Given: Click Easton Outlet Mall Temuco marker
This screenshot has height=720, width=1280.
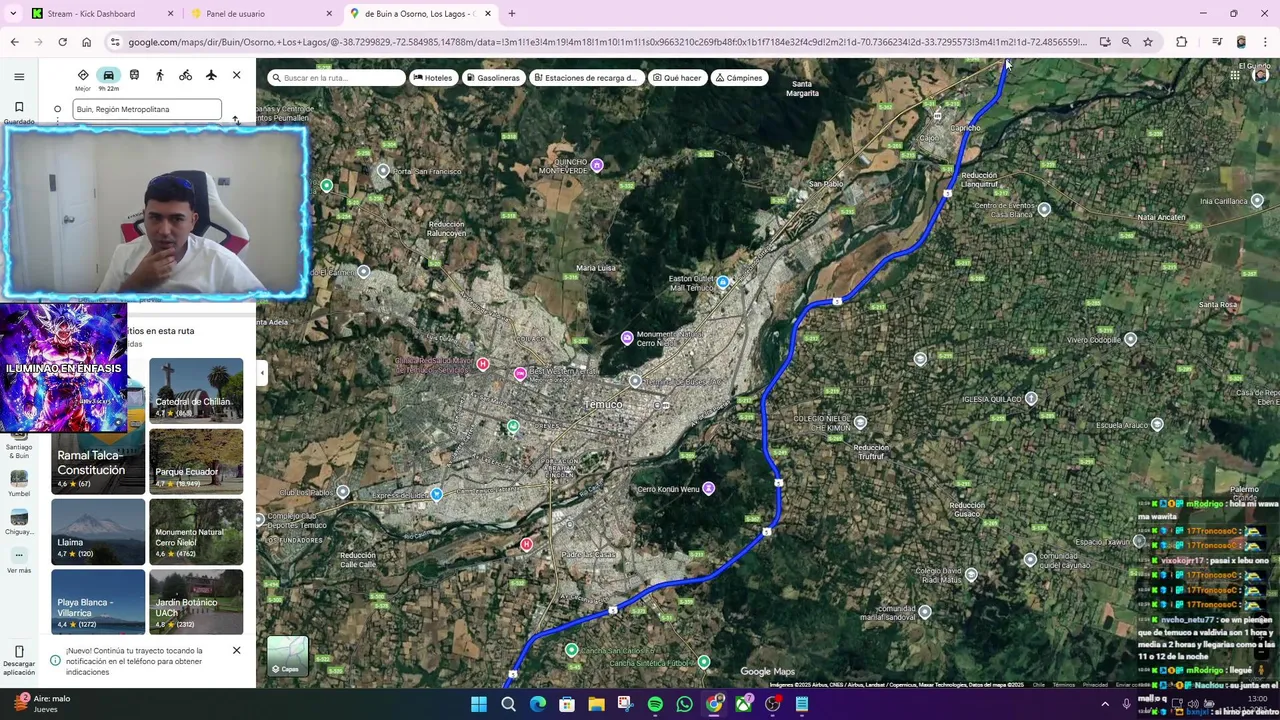Looking at the screenshot, I should (723, 283).
